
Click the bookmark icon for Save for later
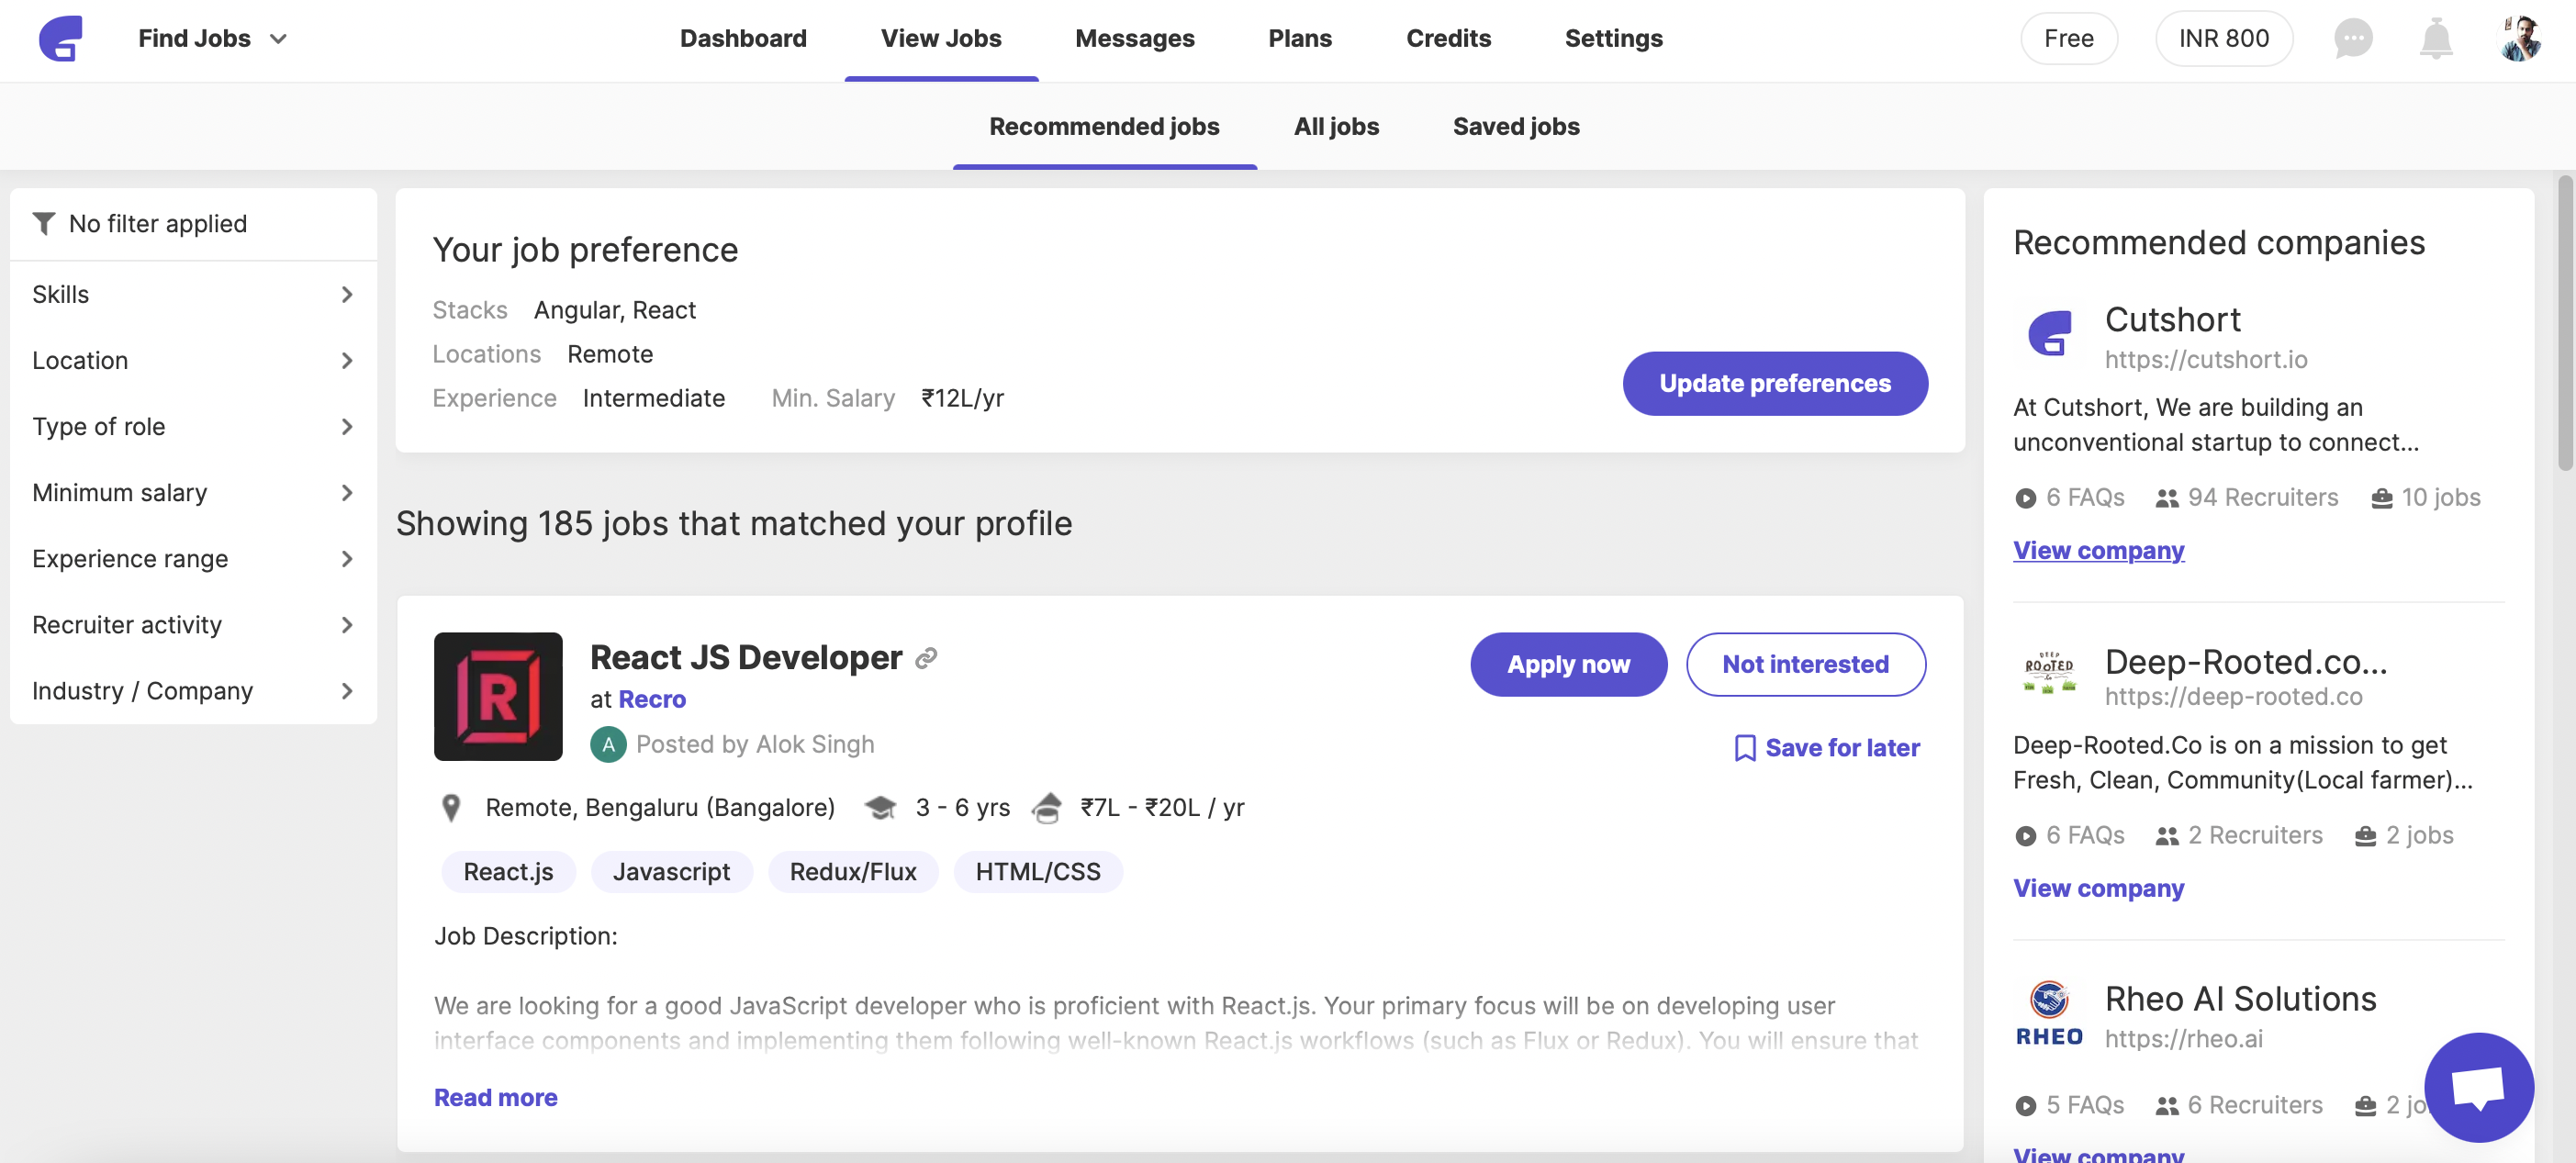[1744, 748]
